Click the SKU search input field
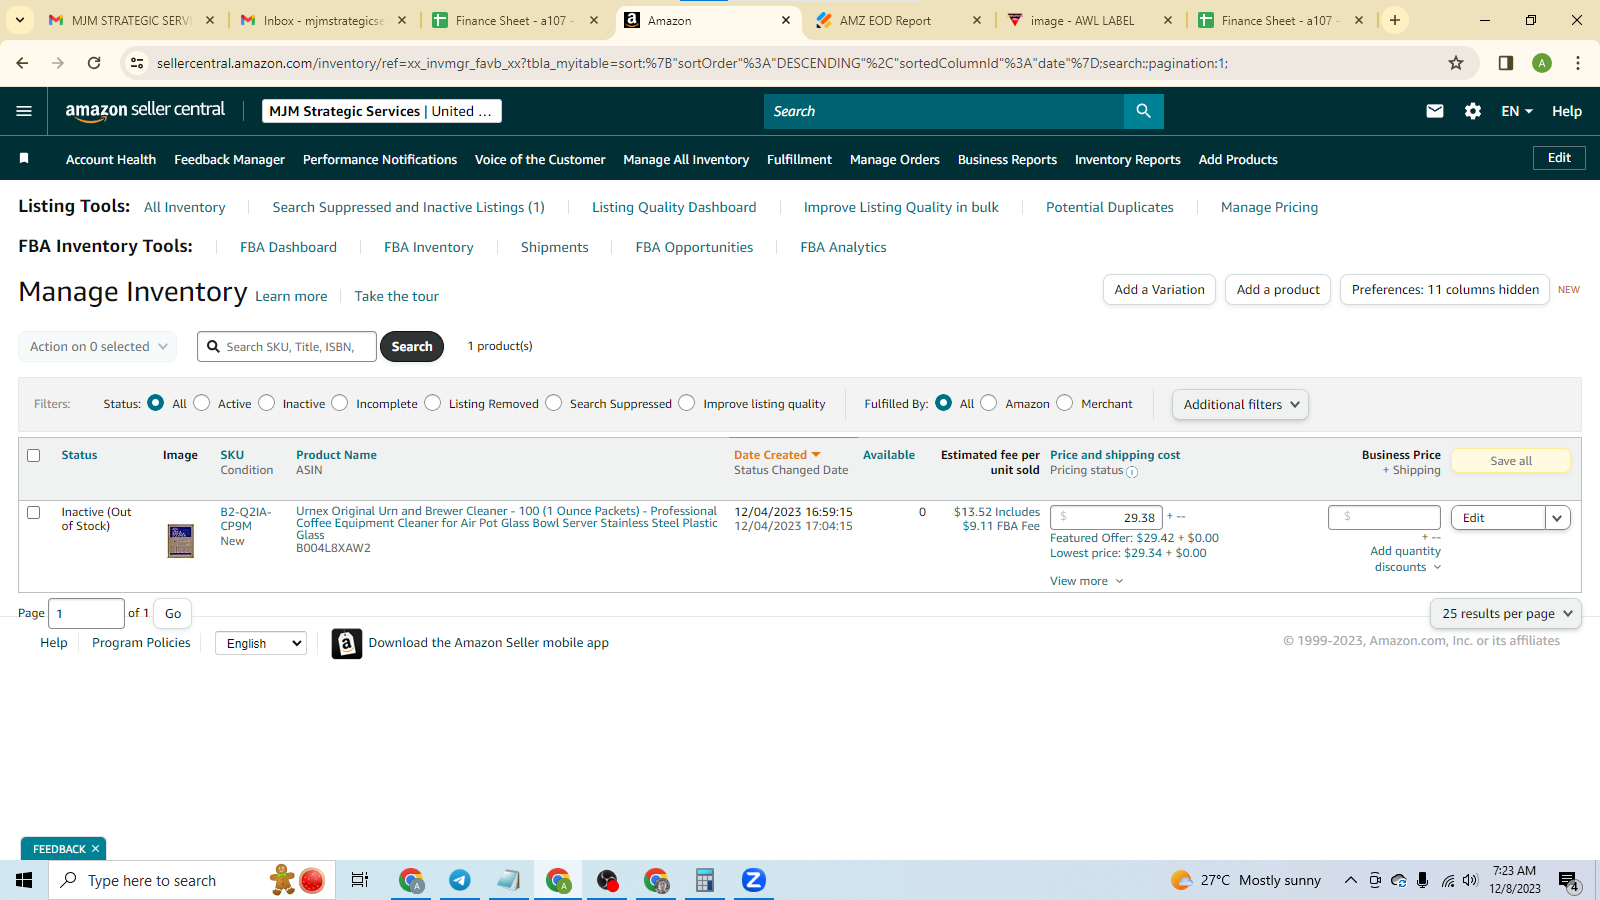The width and height of the screenshot is (1600, 900). [x=287, y=346]
